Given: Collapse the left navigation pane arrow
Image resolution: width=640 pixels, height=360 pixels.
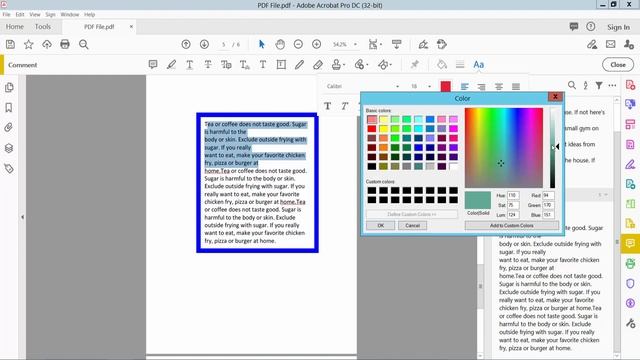Looking at the screenshot, I should pyautogui.click(x=22, y=217).
